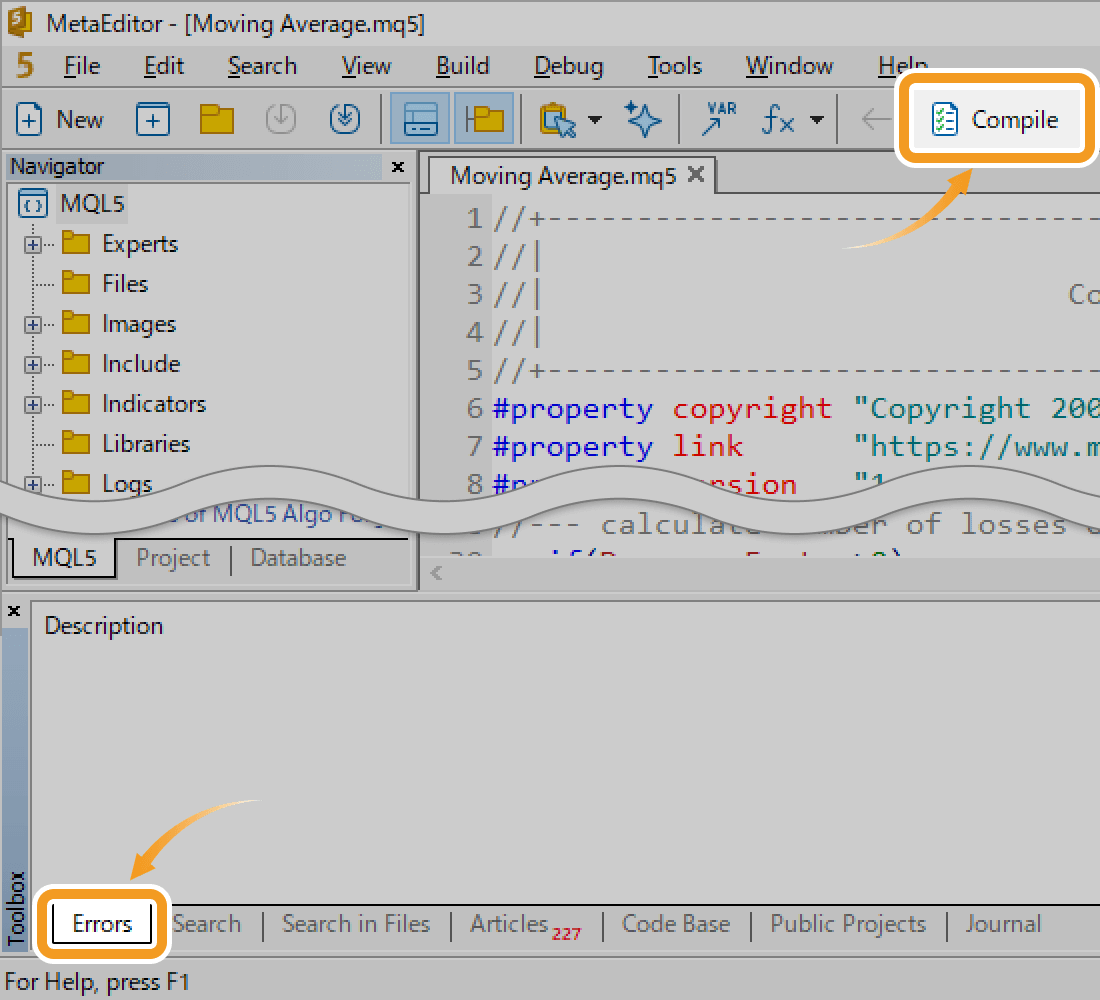Click the MQL5 root icon in Navigator
Viewport: 1100px width, 1000px height.
(33, 205)
